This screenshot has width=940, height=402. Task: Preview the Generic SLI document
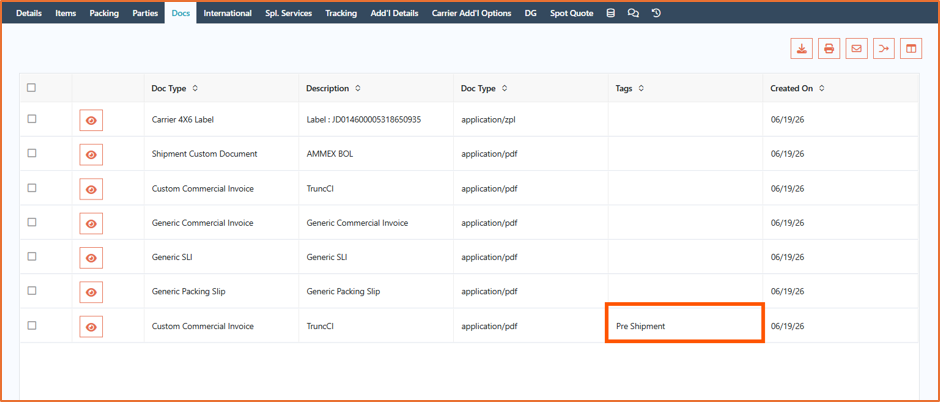(x=91, y=258)
